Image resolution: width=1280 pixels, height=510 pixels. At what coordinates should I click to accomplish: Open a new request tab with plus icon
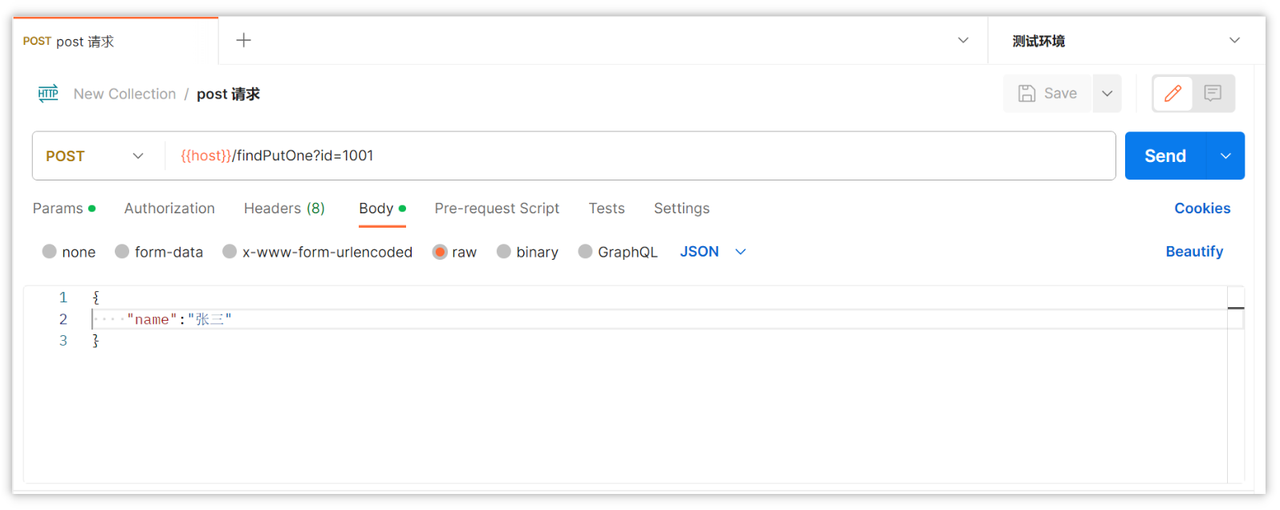click(243, 40)
